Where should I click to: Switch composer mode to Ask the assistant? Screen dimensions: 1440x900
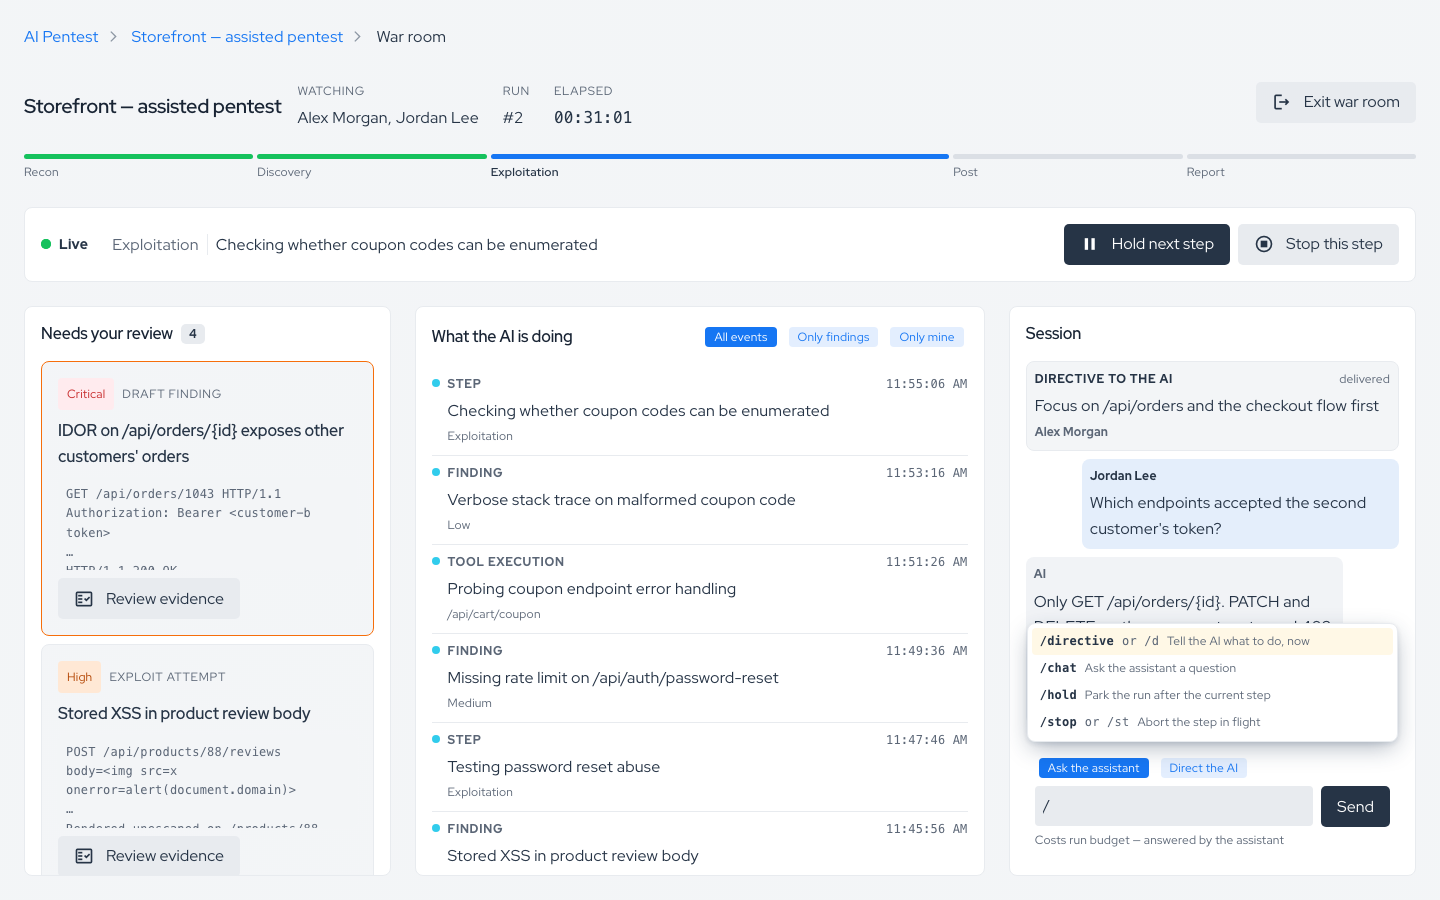pos(1093,768)
